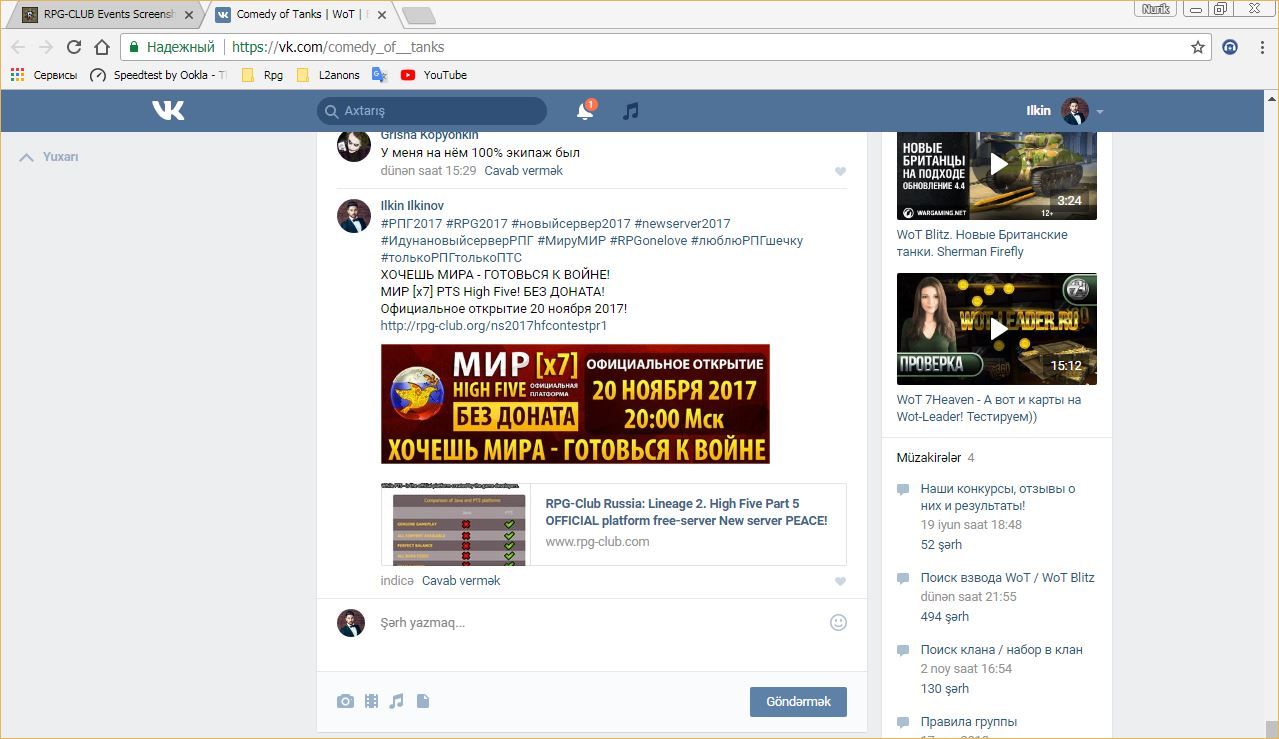Open discussion Поиск взвода WoT / WoT Blitz
The image size is (1279, 739).
tap(1008, 578)
